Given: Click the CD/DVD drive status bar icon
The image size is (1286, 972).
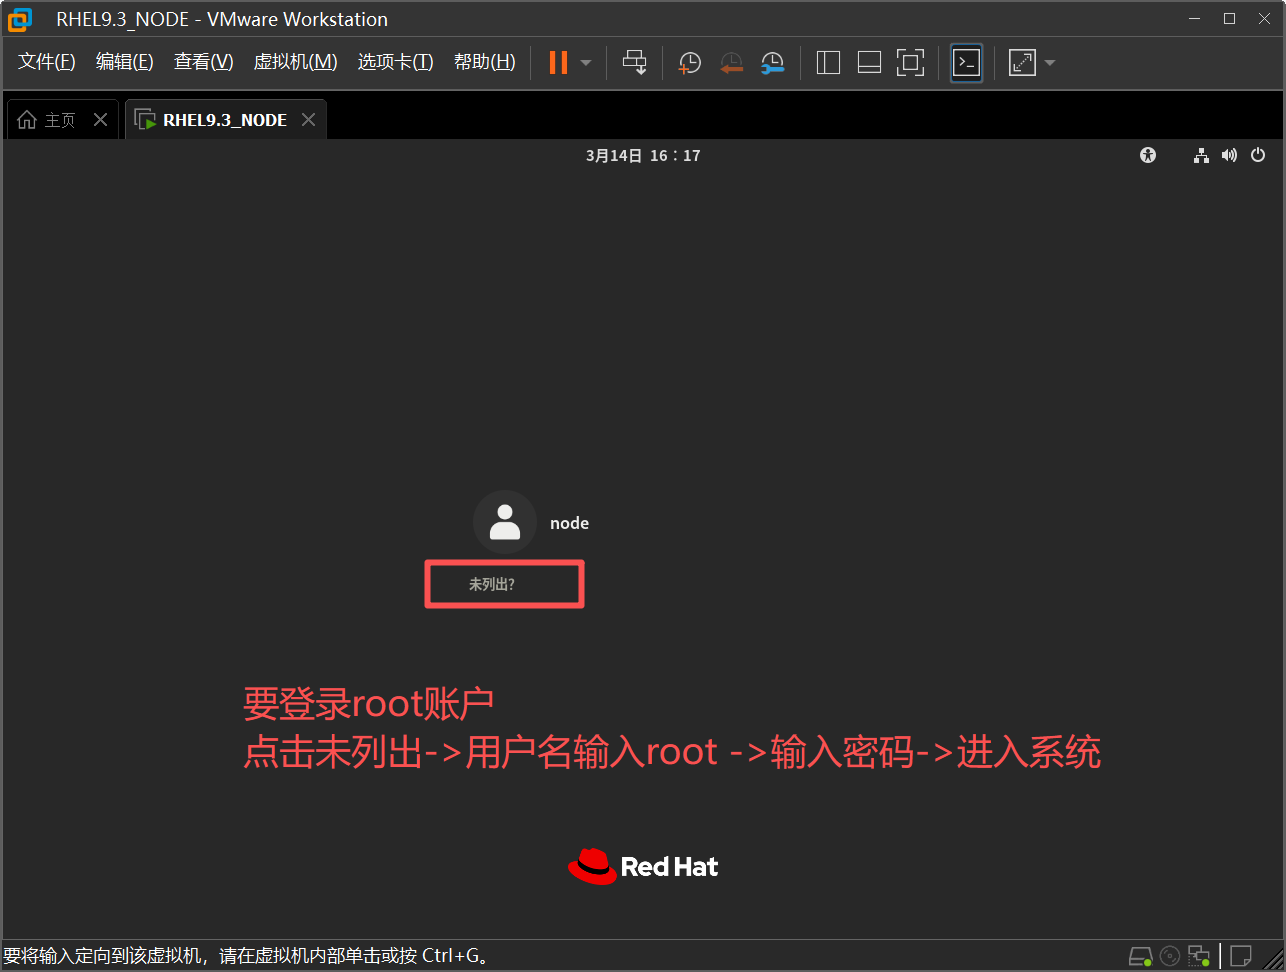Looking at the screenshot, I should 1170,956.
